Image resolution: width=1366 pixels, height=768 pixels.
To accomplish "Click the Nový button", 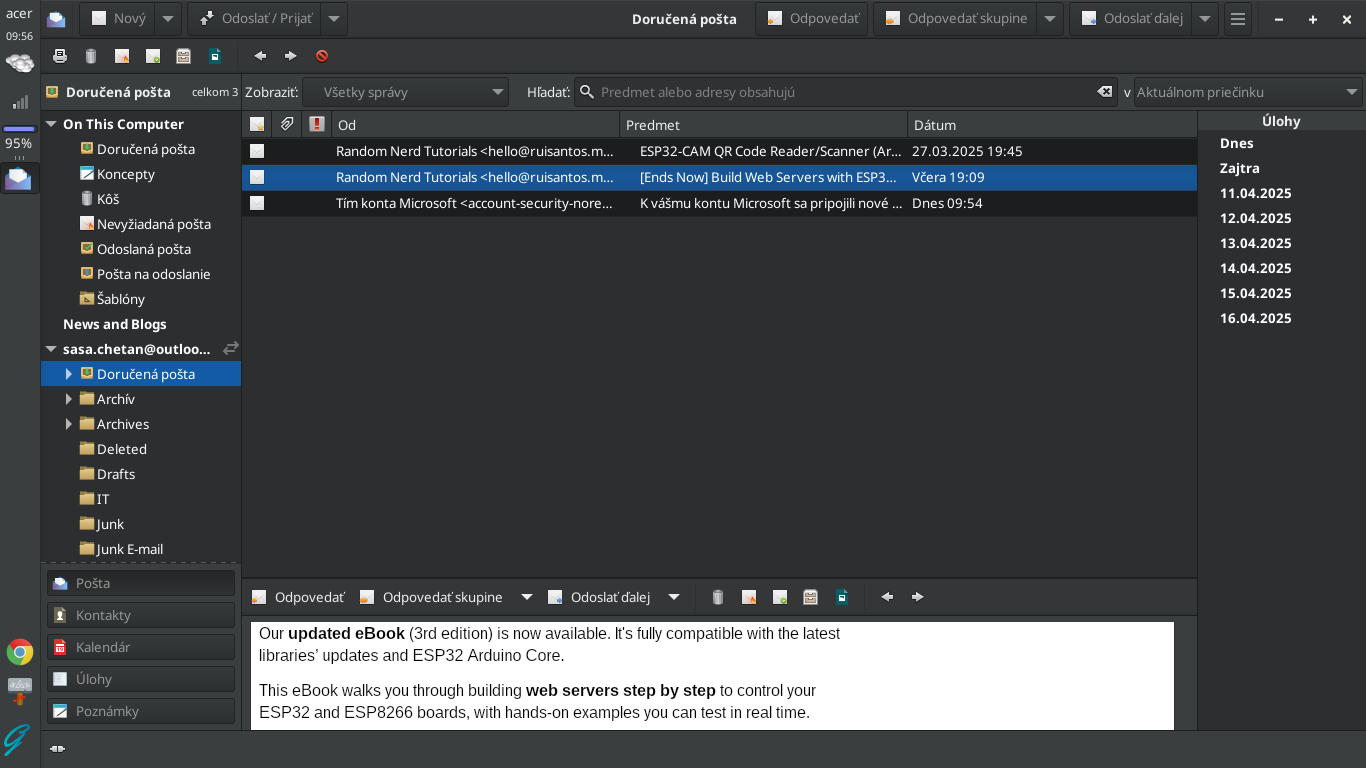I will (118, 19).
